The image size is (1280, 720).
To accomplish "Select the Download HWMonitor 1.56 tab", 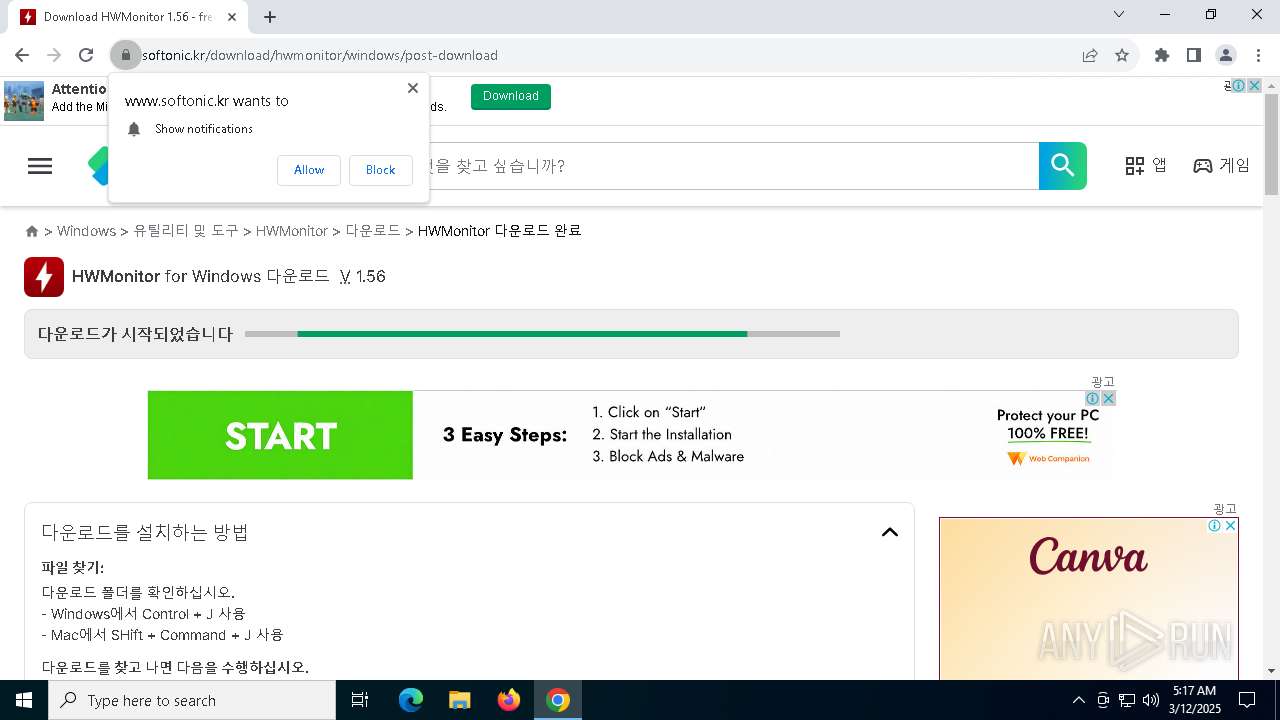I will (x=128, y=17).
